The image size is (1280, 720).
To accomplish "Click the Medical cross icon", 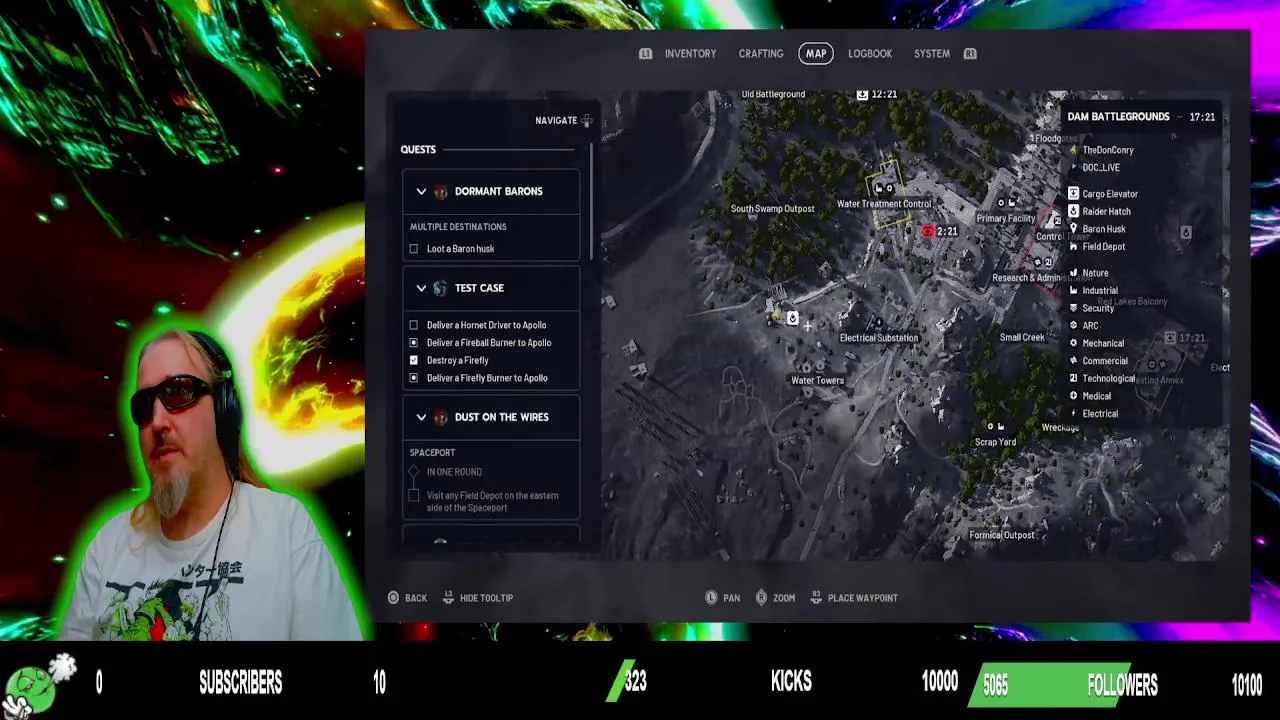I will (1073, 396).
